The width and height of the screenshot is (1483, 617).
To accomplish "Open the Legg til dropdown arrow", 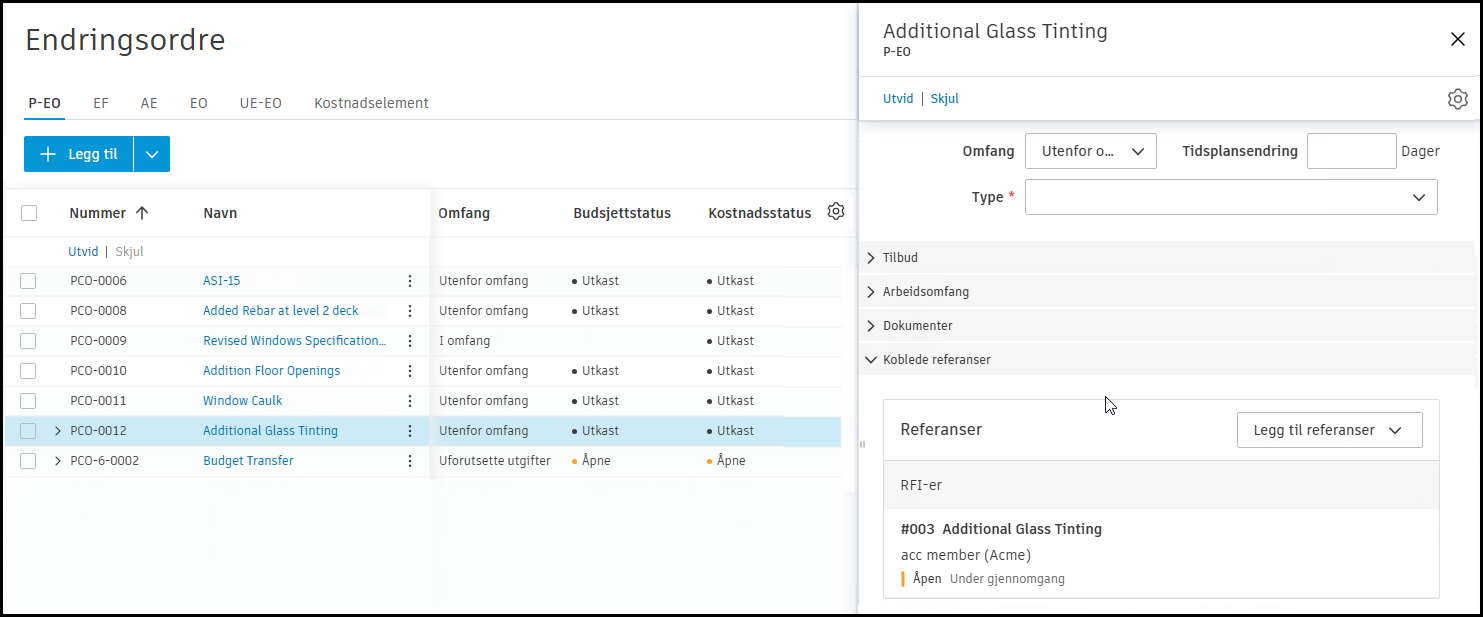I will (152, 154).
